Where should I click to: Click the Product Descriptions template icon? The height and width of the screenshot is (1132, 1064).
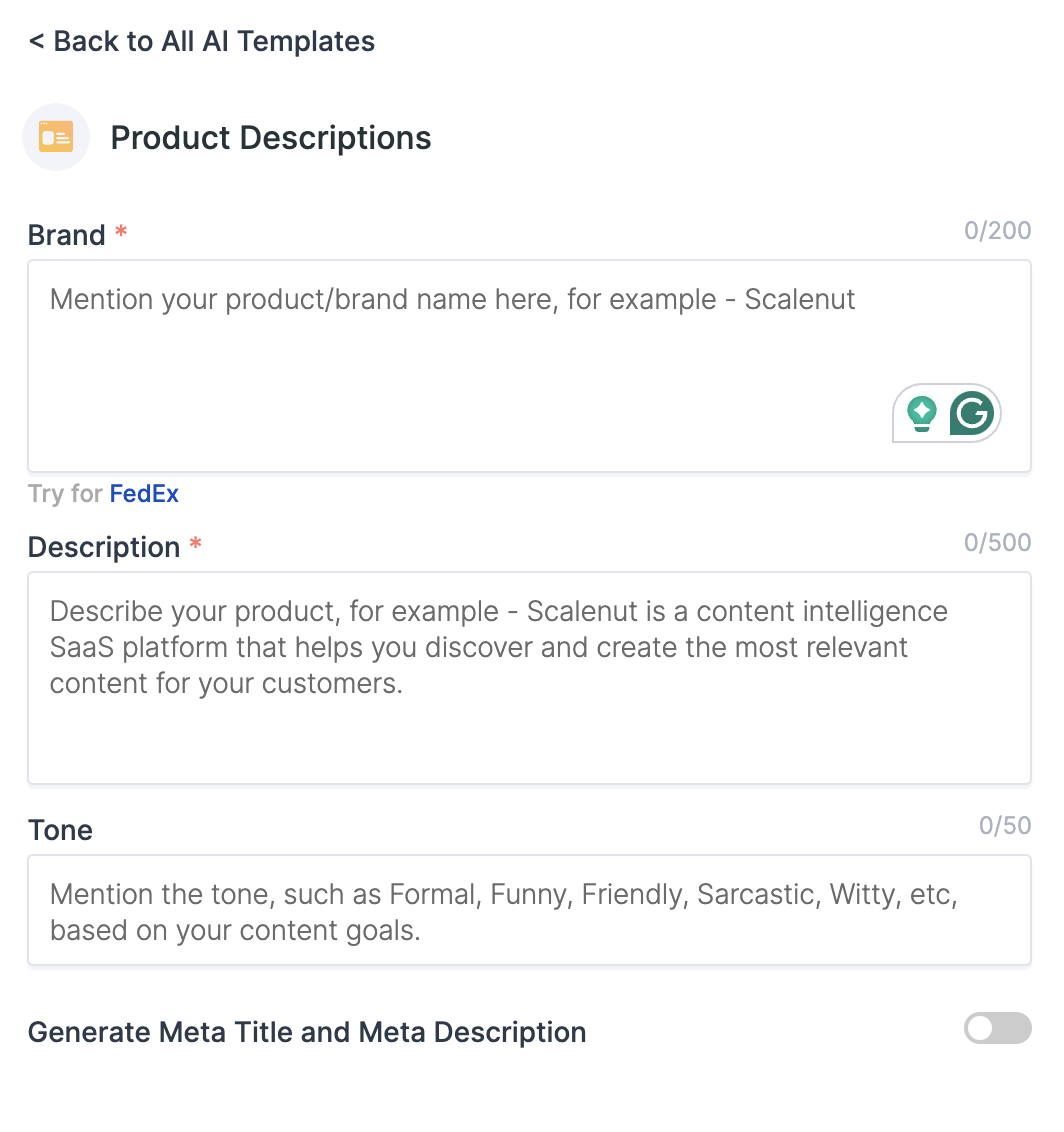click(x=56, y=137)
